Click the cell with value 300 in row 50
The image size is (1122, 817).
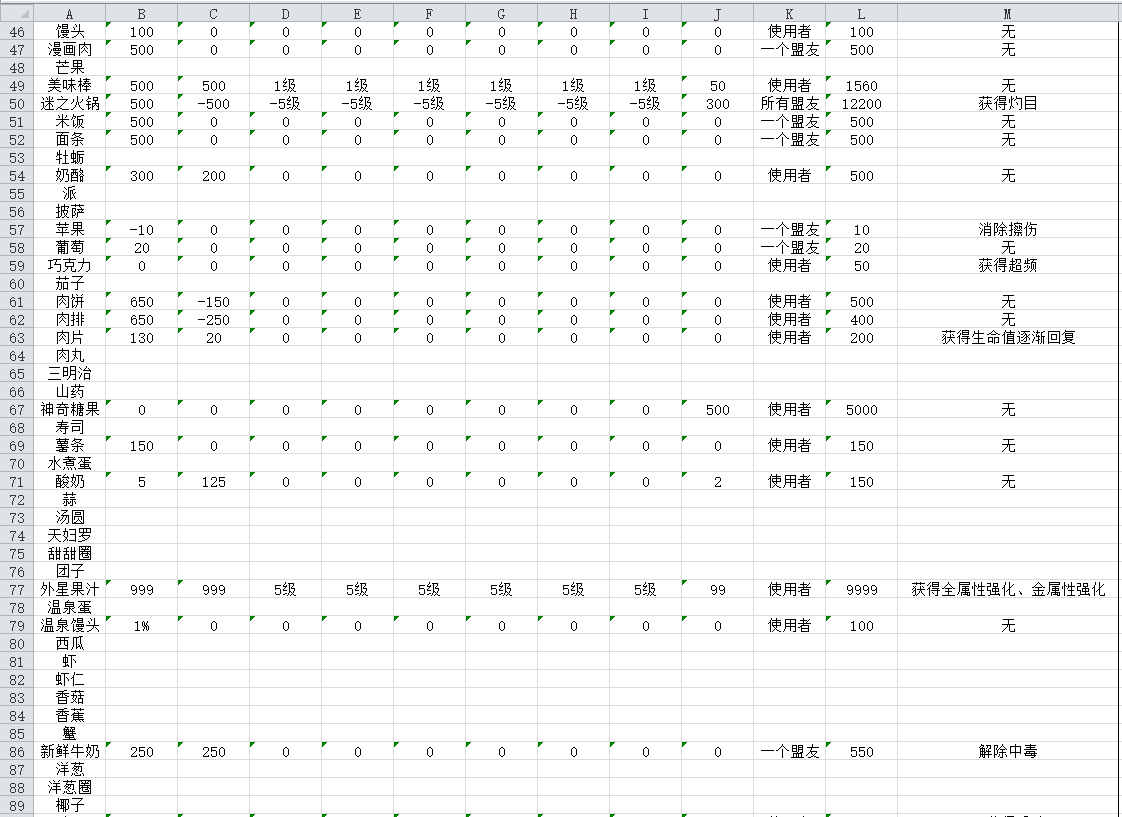pyautogui.click(x=718, y=104)
